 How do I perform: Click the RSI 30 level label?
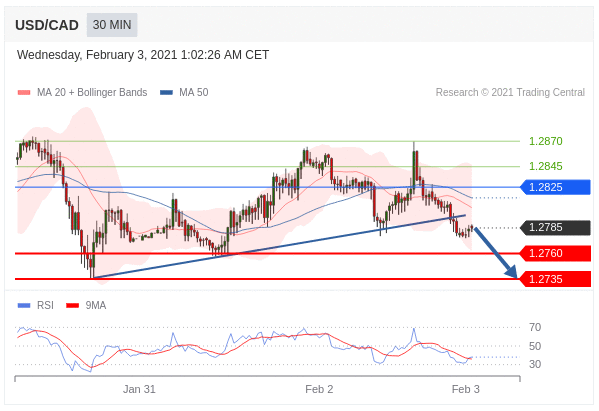coord(535,364)
